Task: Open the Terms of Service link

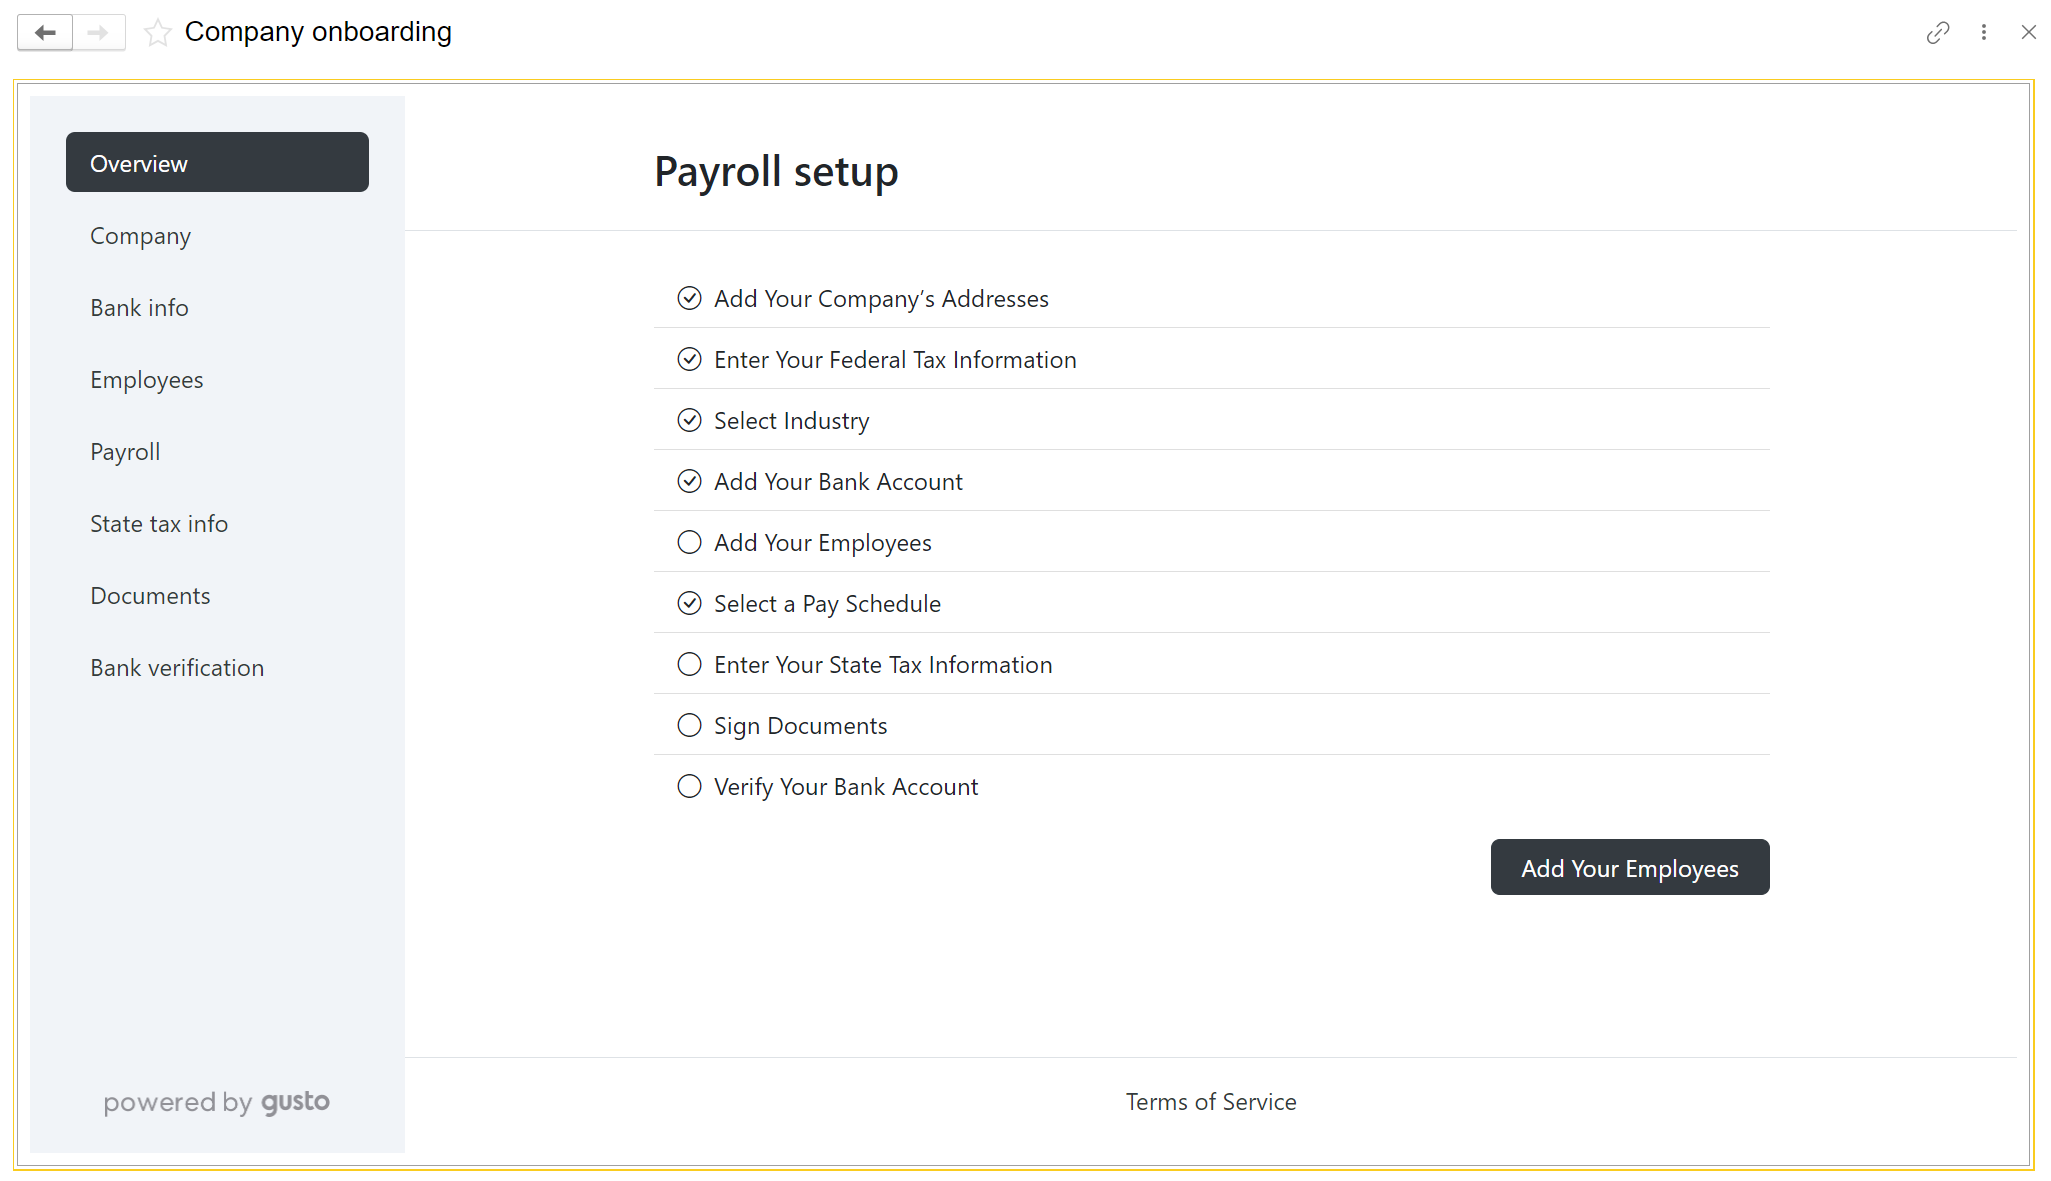Action: pyautogui.click(x=1210, y=1101)
